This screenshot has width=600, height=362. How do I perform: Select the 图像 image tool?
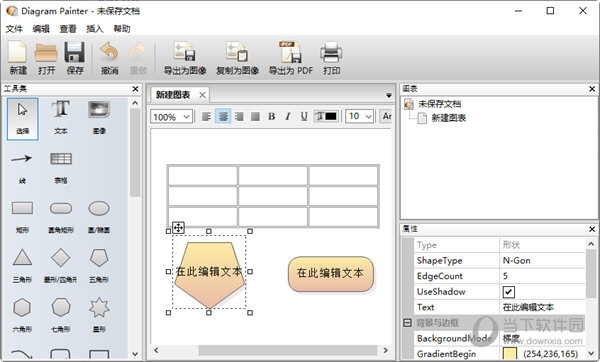(99, 118)
